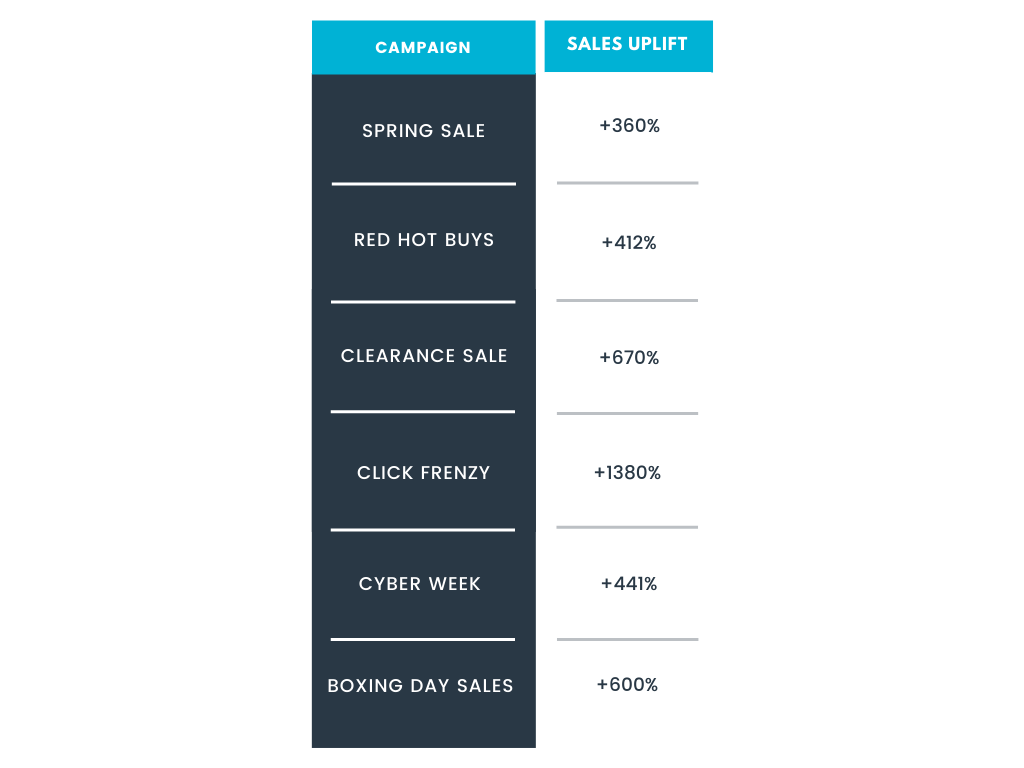1024x768 pixels.
Task: Click the SALES UPLIFT column header
Action: pyautogui.click(x=628, y=46)
